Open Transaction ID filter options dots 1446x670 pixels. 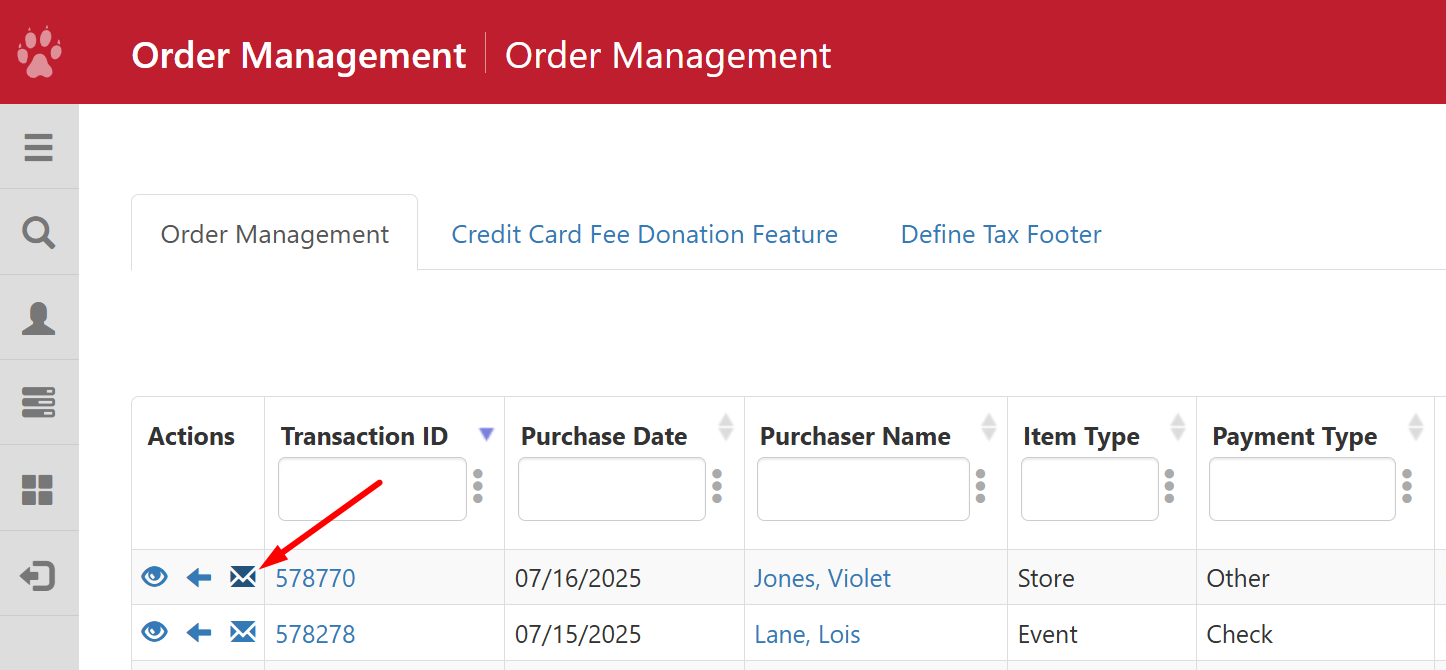pos(478,486)
